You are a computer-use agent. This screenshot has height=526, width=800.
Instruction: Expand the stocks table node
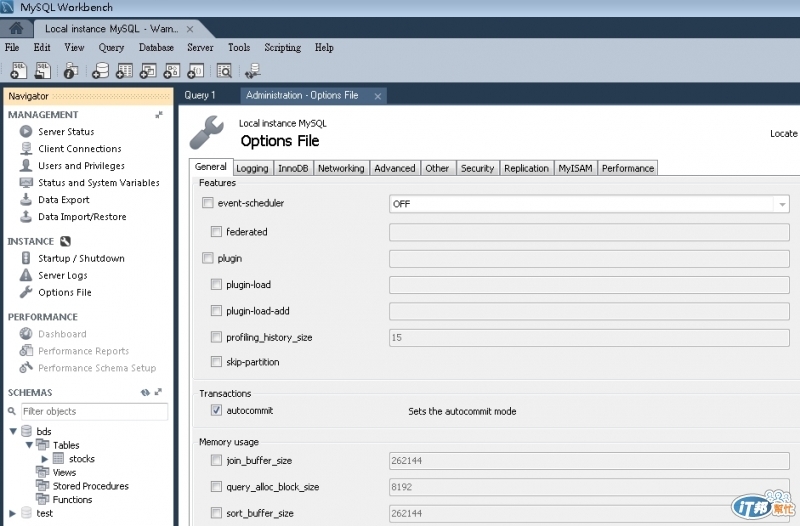(45, 459)
